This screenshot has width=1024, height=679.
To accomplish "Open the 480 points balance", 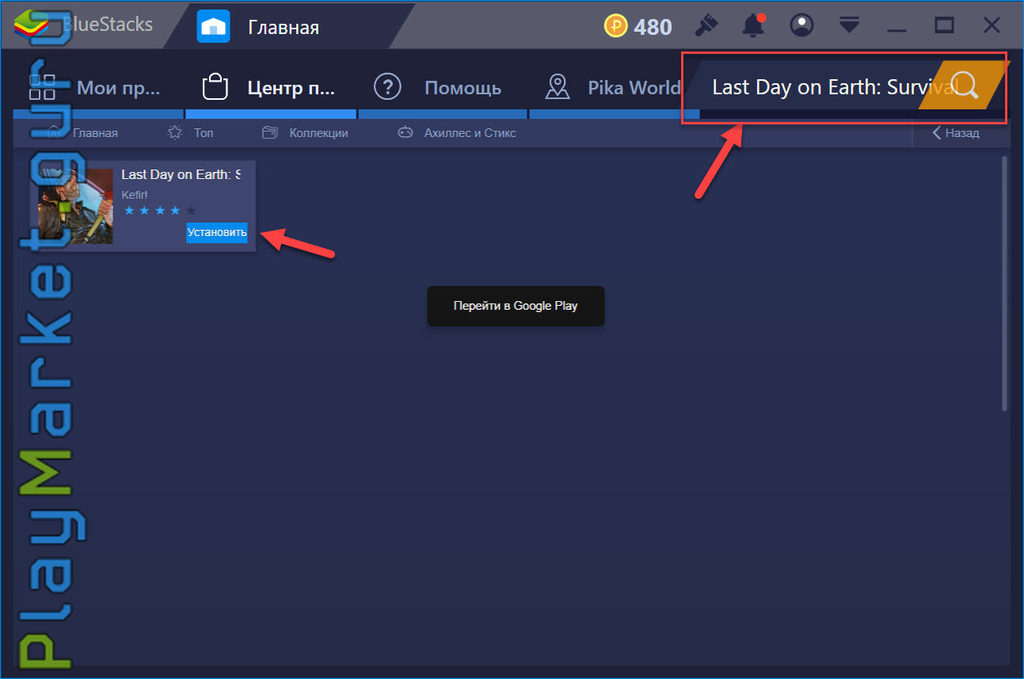I will 652,27.
